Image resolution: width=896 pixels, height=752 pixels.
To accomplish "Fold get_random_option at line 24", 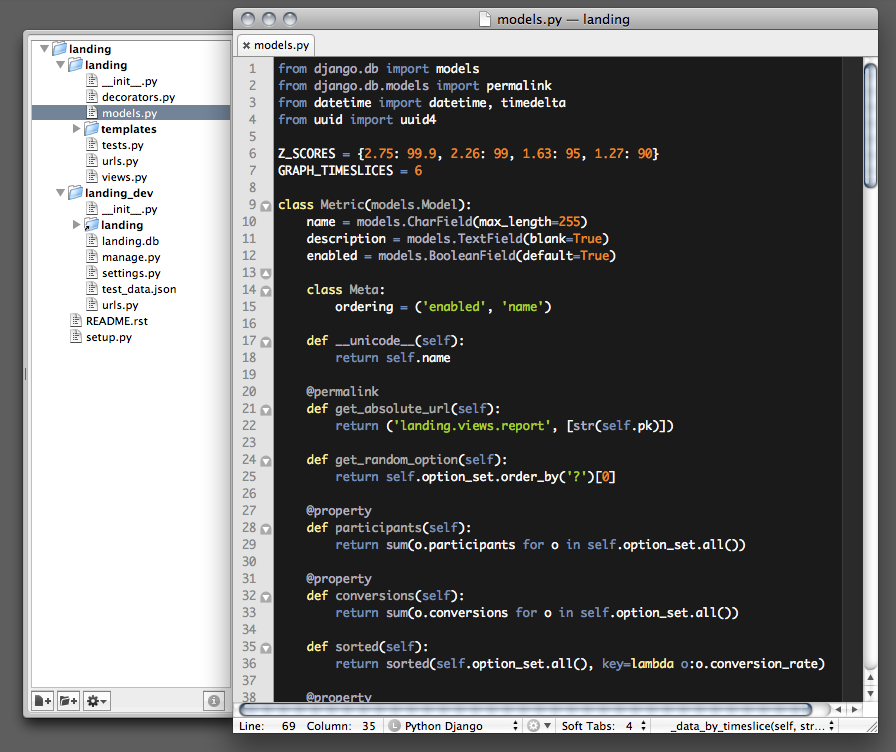I will point(266,461).
